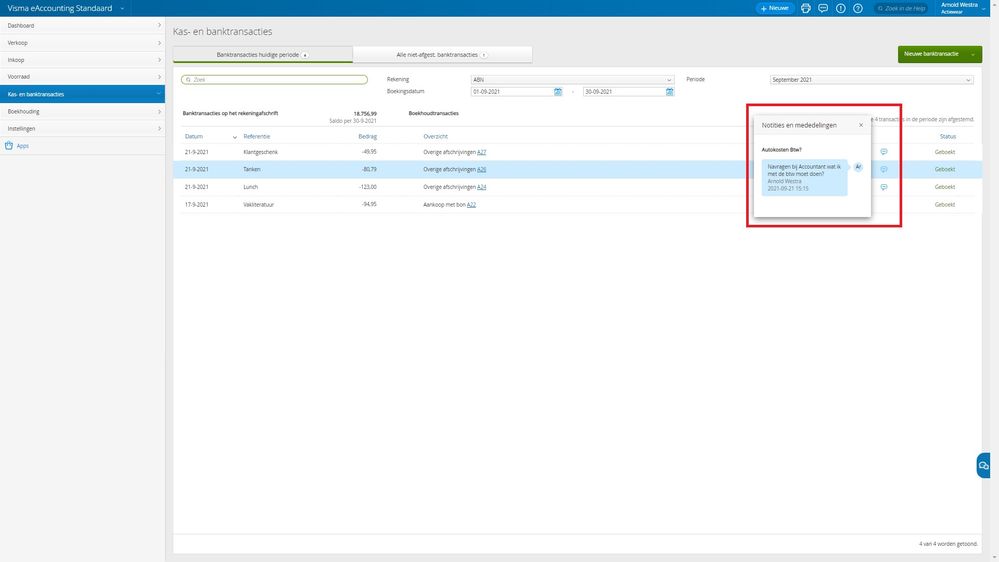Open the Rekening ABN dropdown
Viewport: 999px width, 562px height.
click(572, 79)
